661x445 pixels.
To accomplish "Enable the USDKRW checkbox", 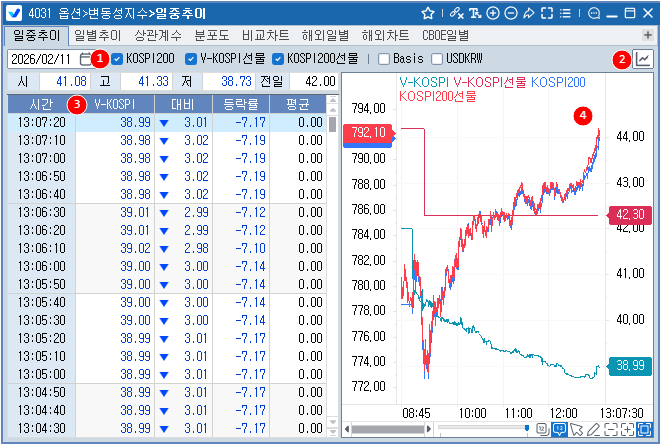I will click(436, 59).
